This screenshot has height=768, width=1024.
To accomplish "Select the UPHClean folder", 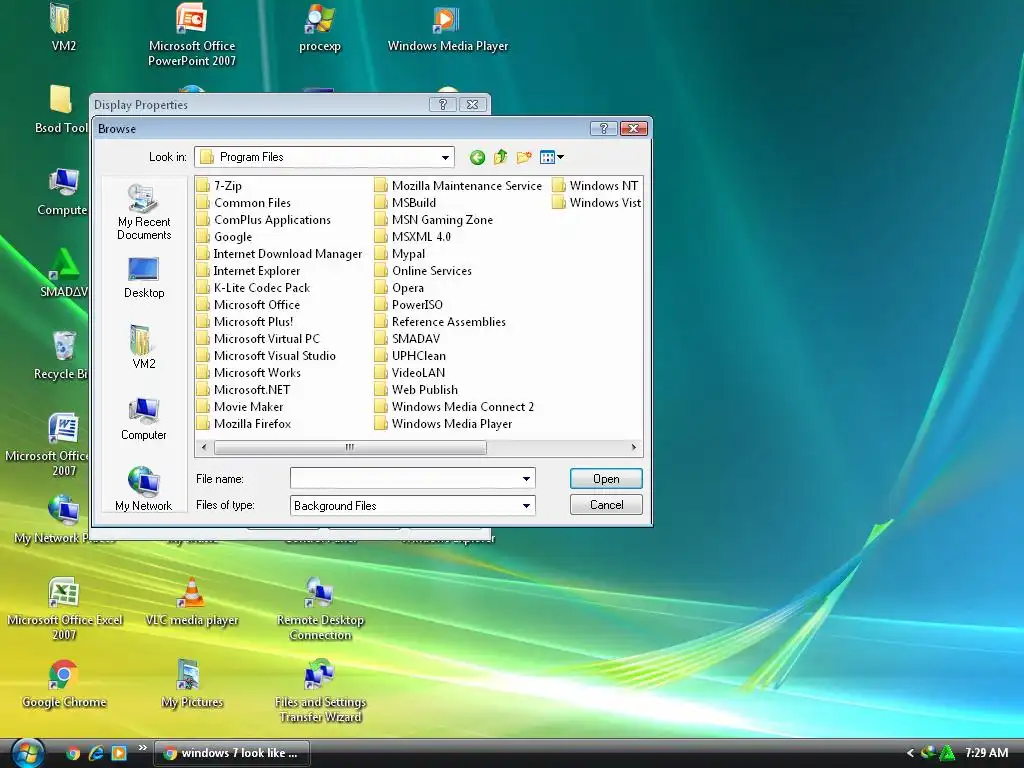I will click(x=411, y=355).
